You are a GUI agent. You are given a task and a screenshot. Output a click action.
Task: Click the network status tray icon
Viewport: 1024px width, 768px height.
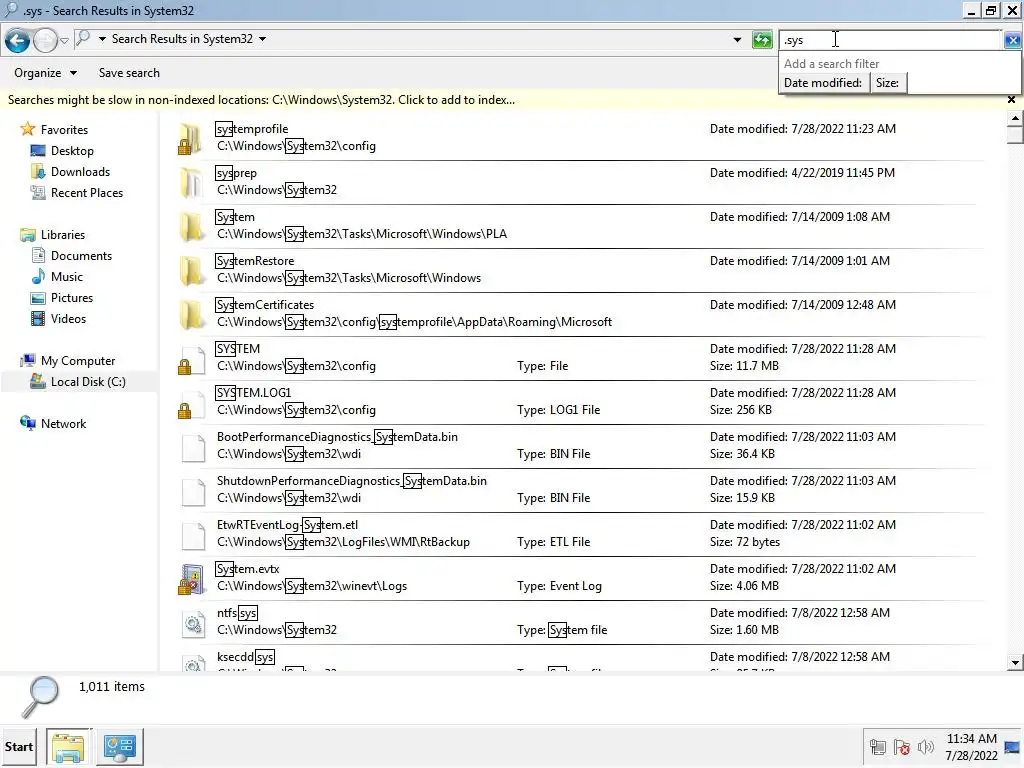878,747
